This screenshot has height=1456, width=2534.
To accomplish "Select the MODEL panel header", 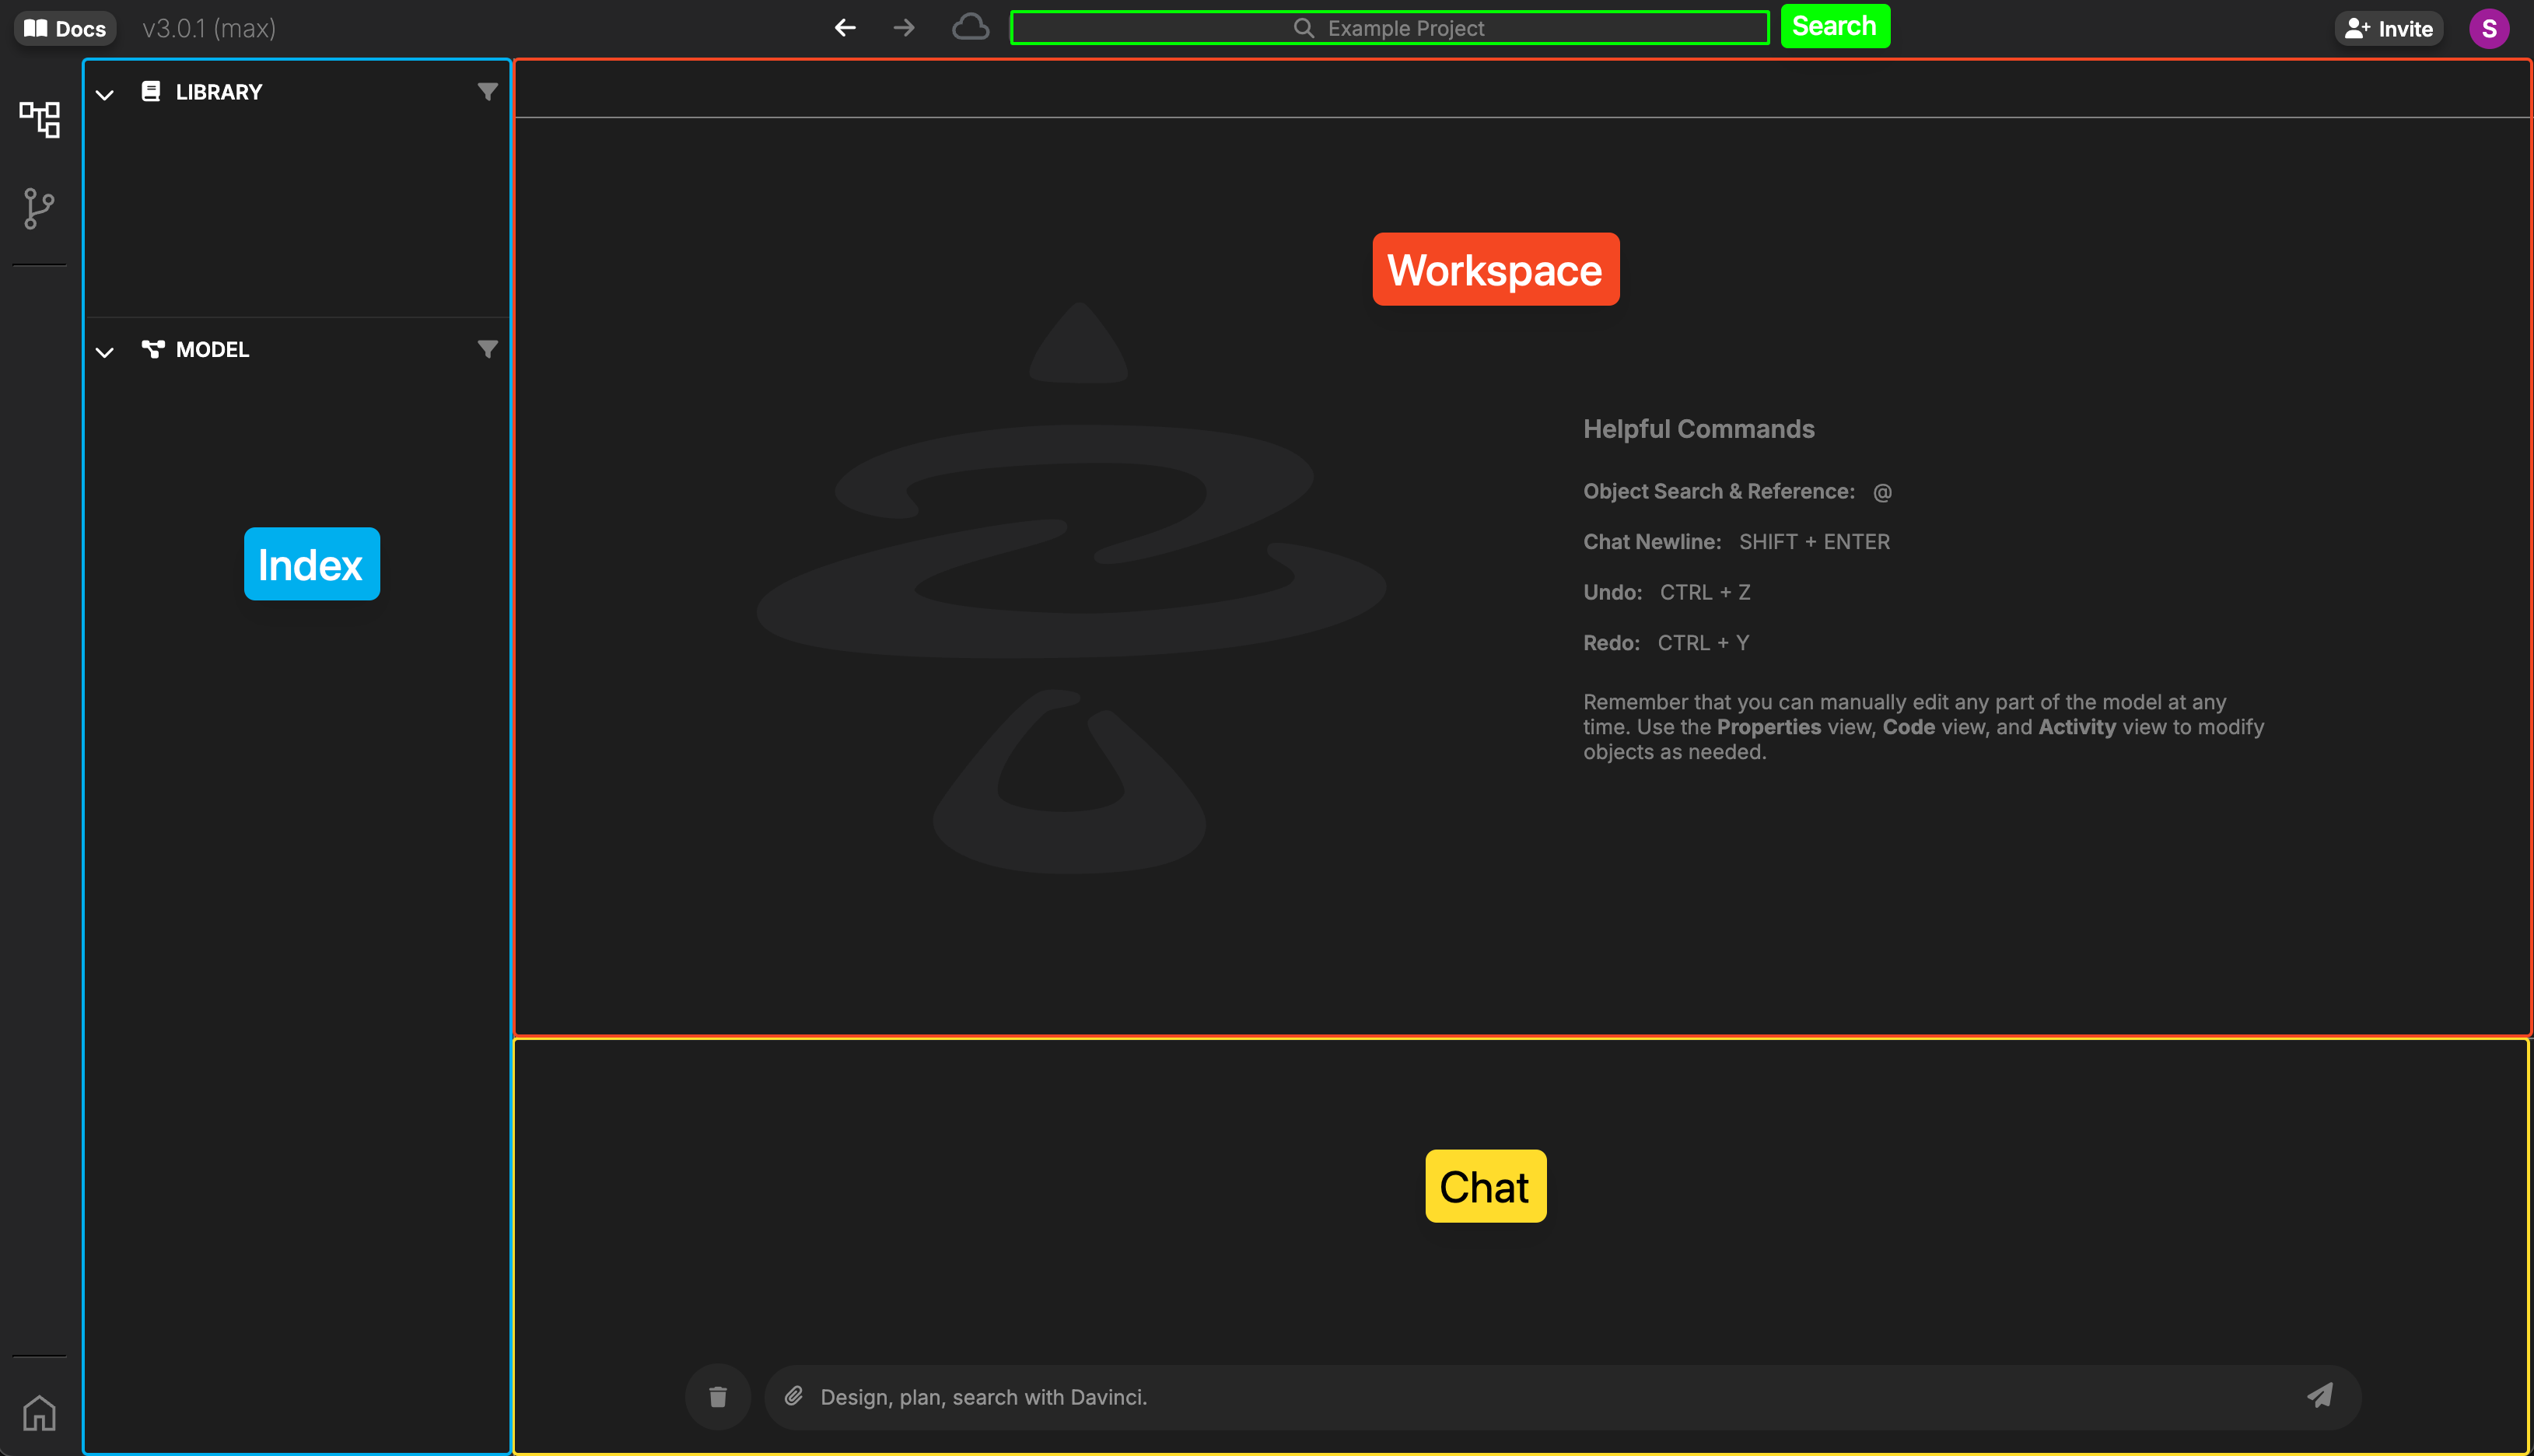I will (212, 349).
